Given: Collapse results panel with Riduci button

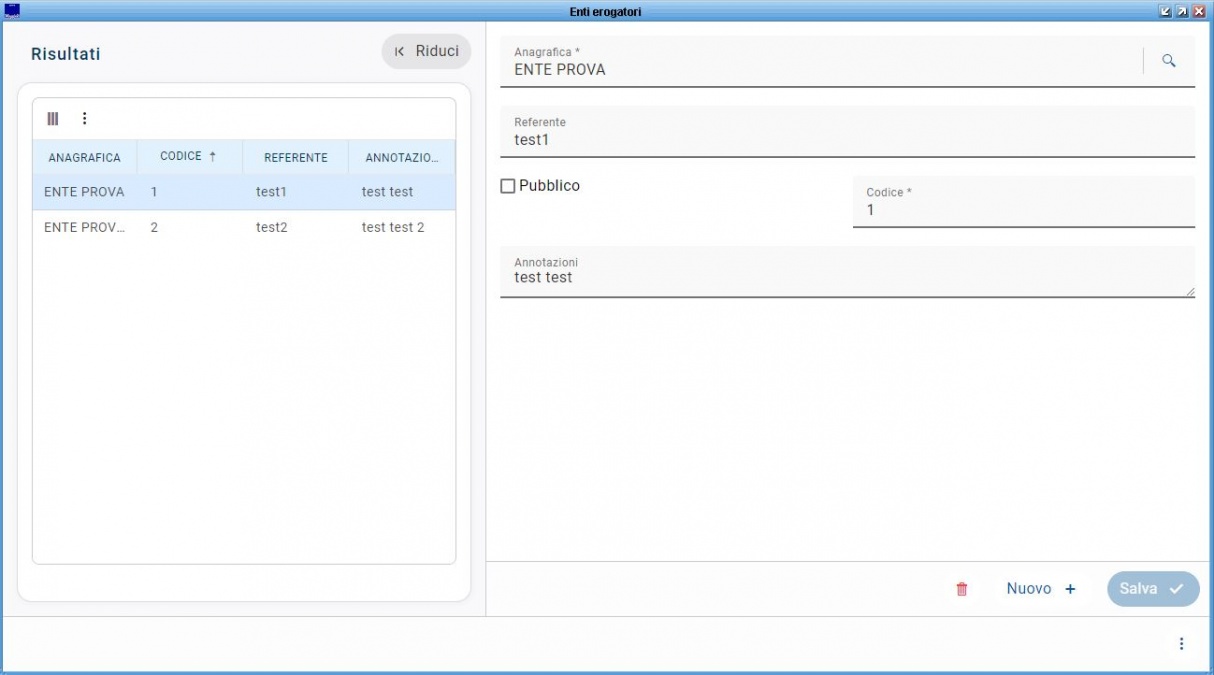Looking at the screenshot, I should (426, 52).
